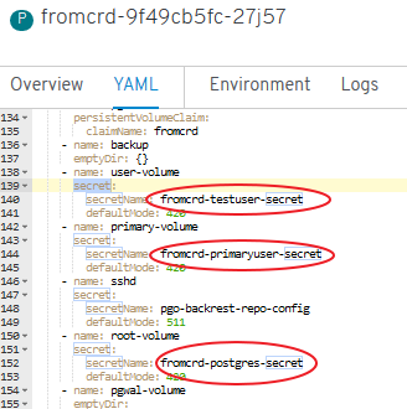Click 'emptyDir: {}' on line 137

pos(111,159)
